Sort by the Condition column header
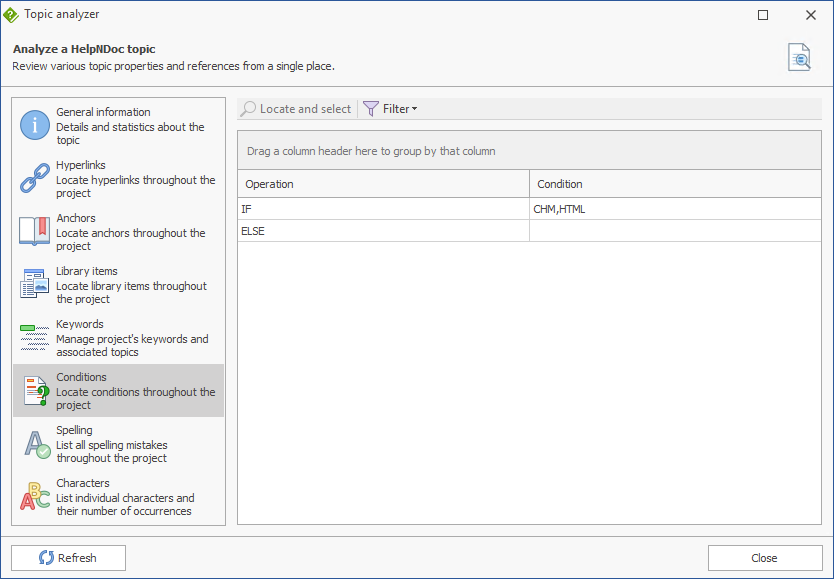This screenshot has height=579, width=834. (x=675, y=184)
